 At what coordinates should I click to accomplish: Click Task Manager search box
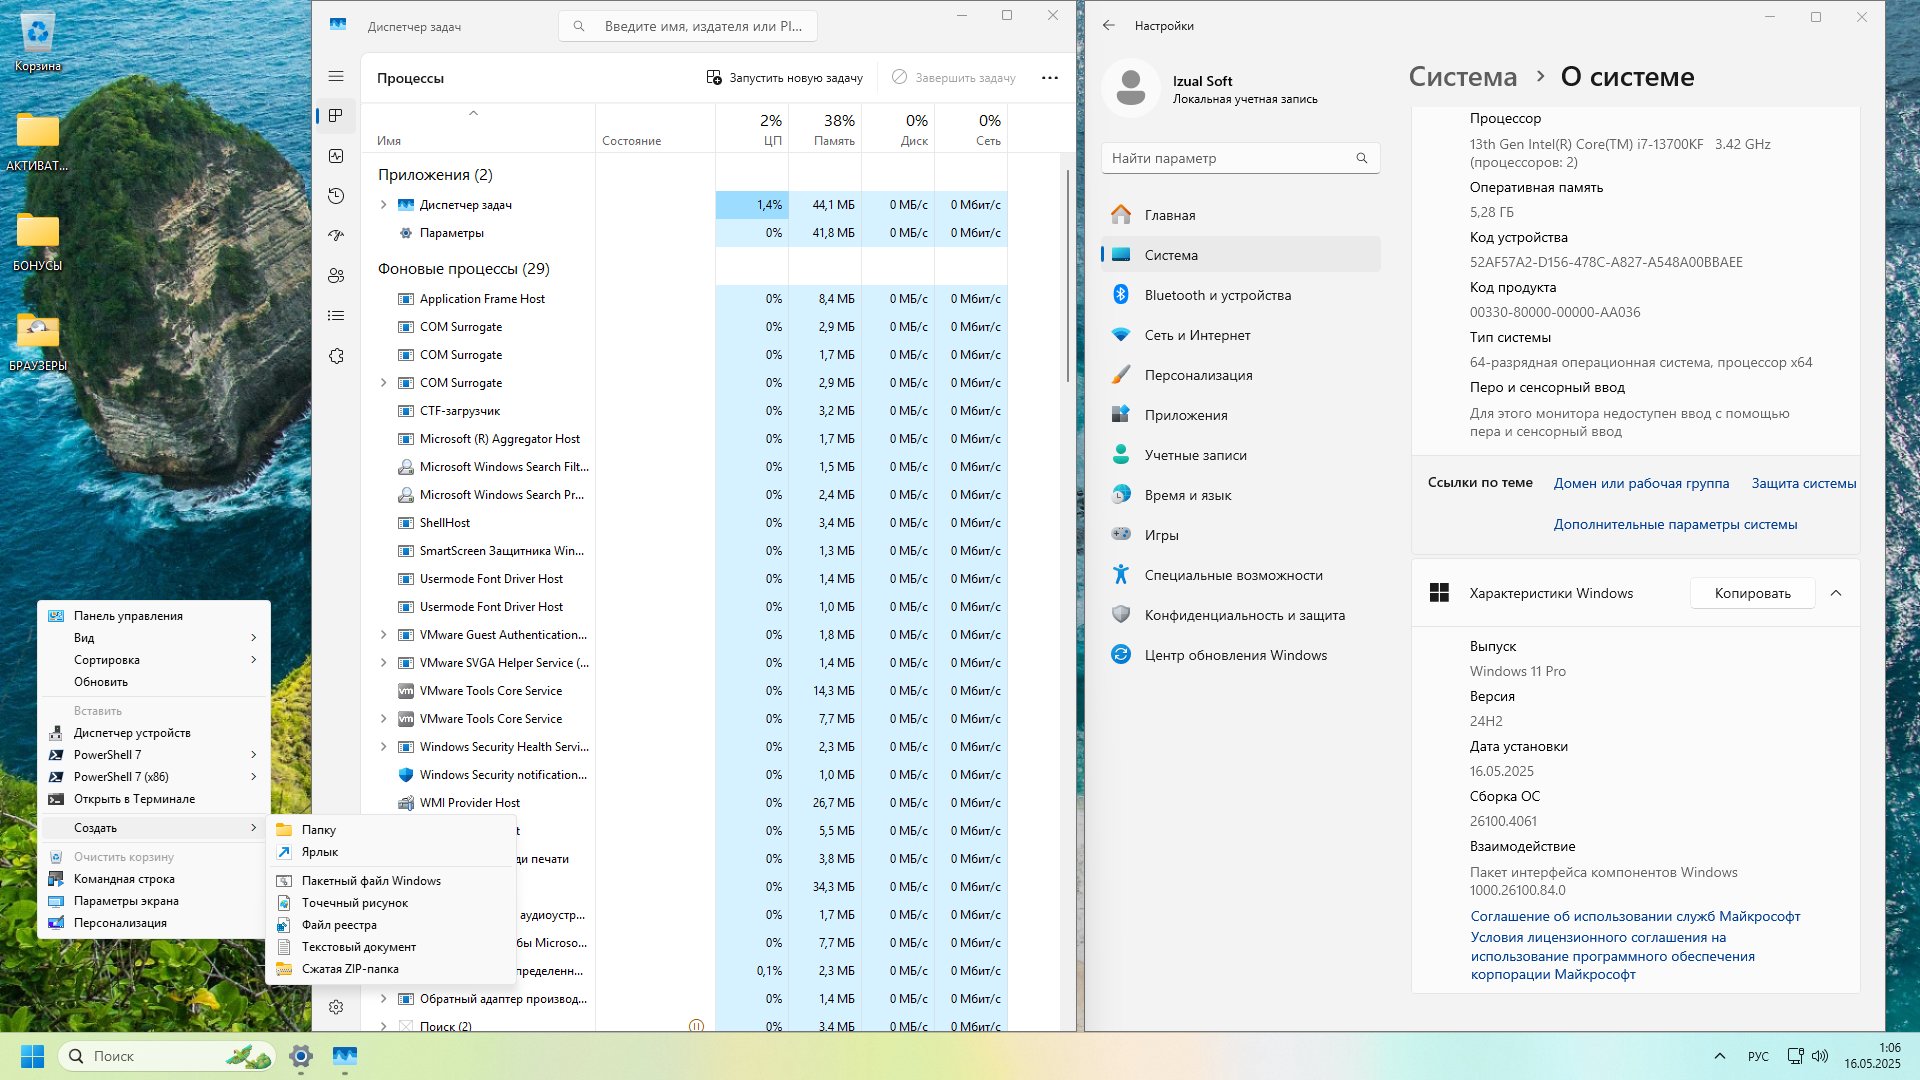click(688, 26)
